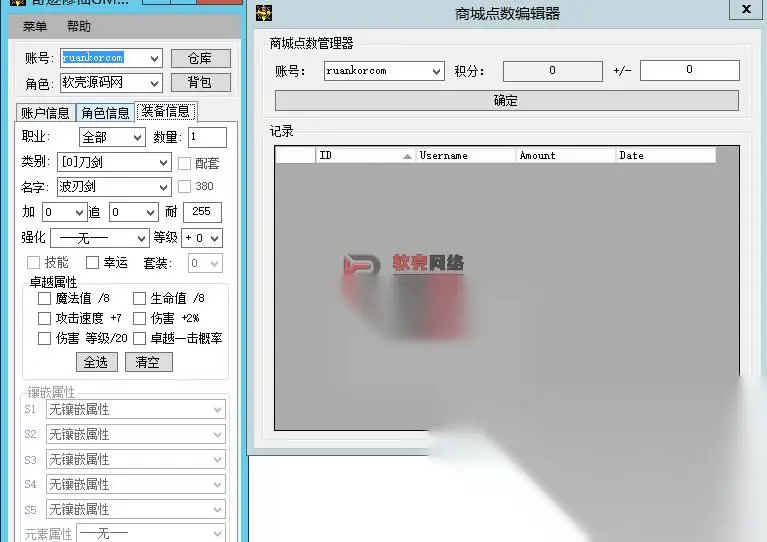
Task: Expand the 名字 dropdown
Action: click(164, 187)
